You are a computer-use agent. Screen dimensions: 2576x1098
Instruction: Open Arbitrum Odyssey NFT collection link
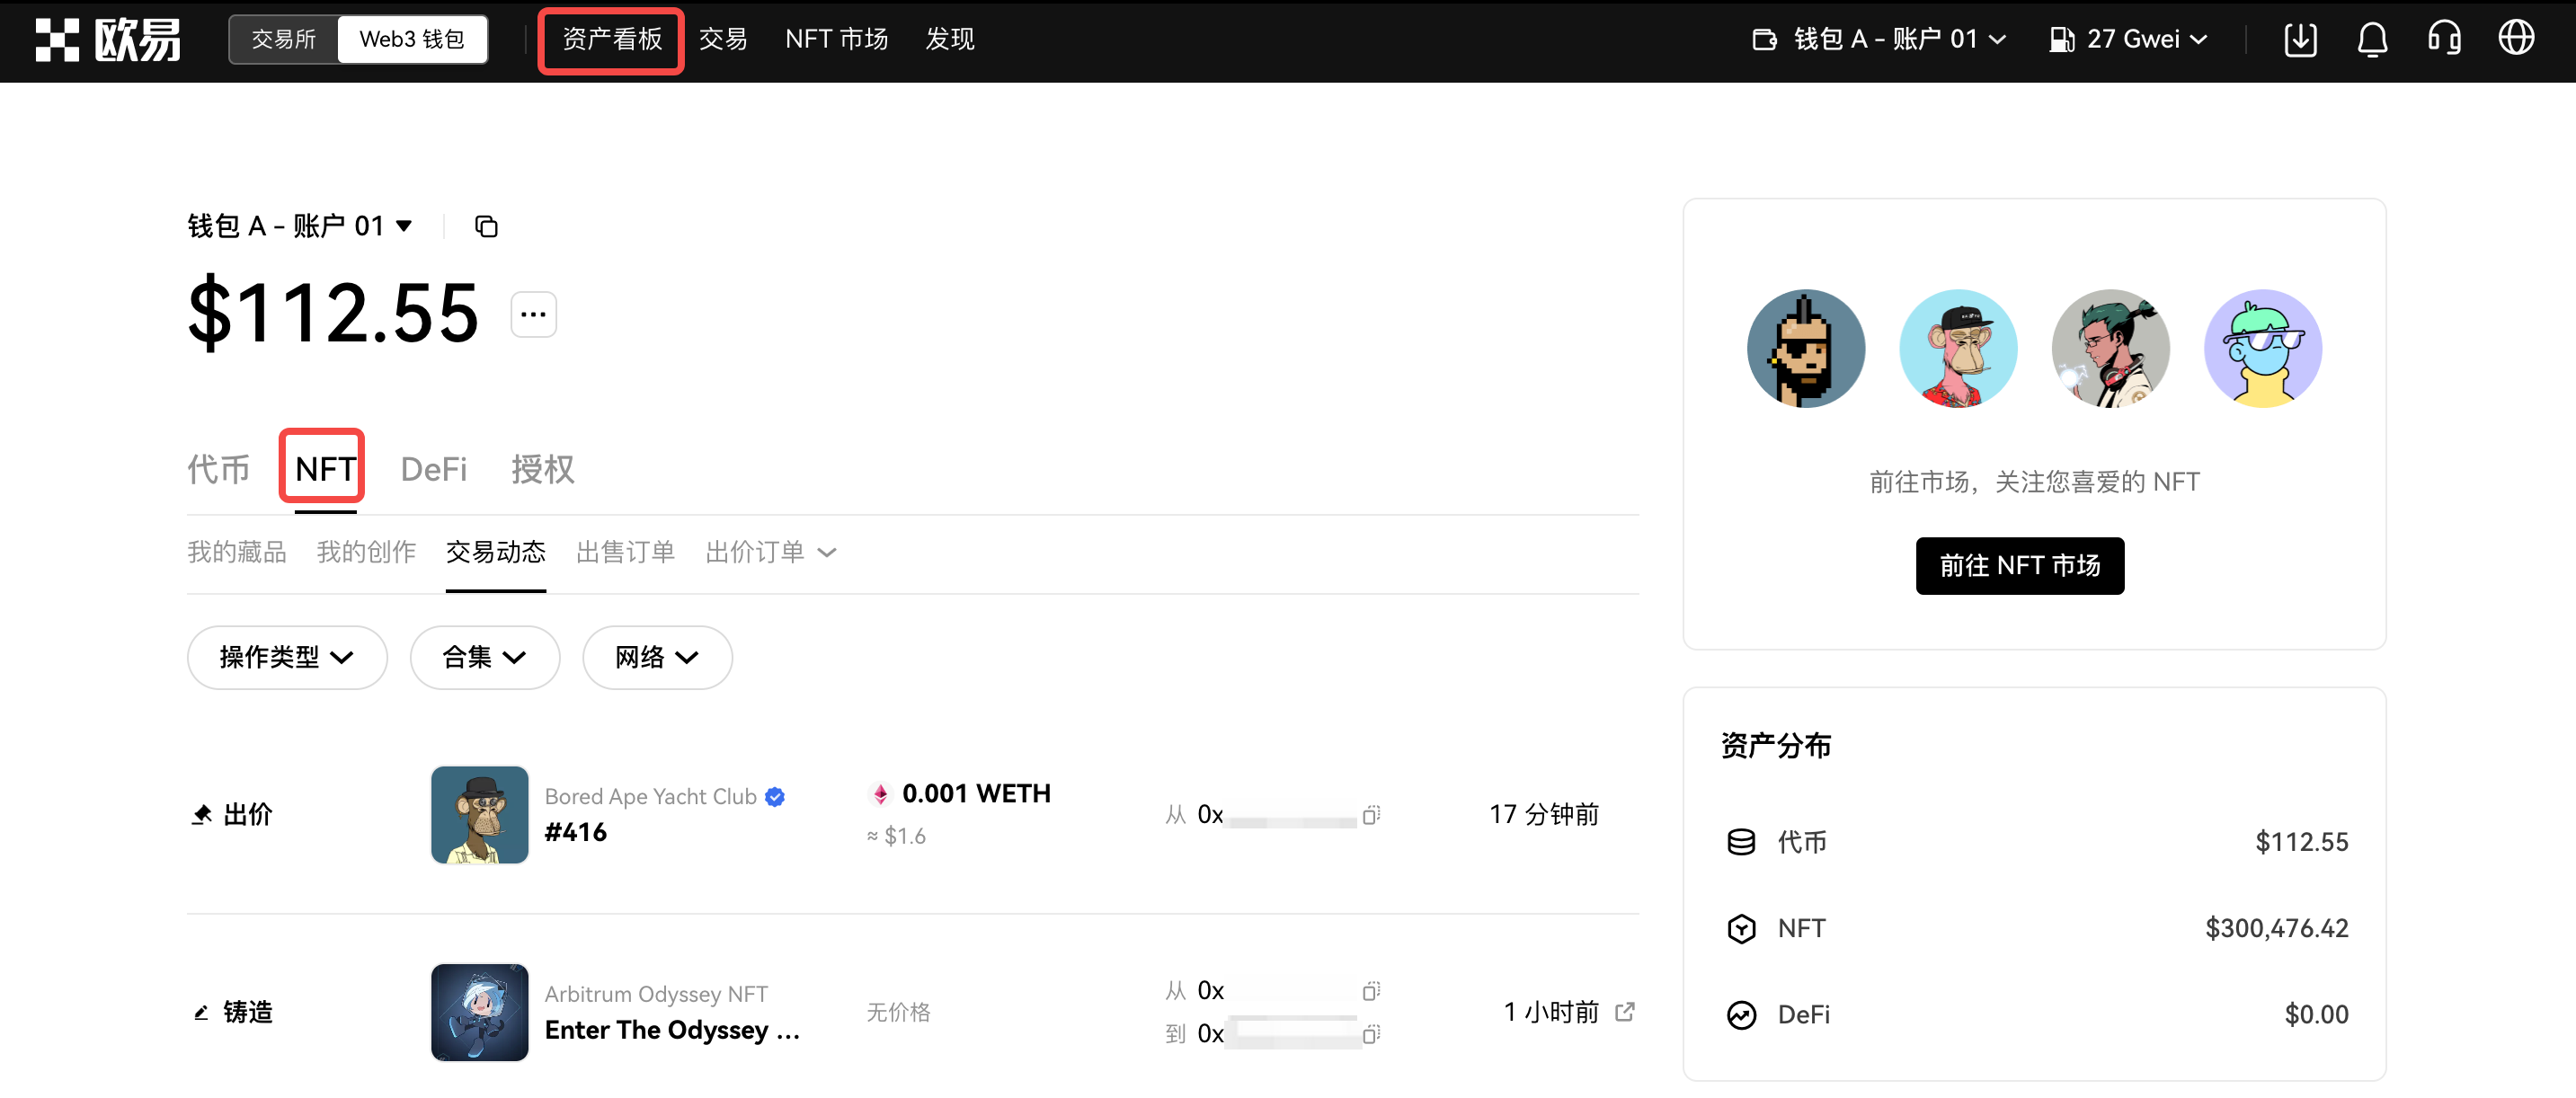point(656,994)
